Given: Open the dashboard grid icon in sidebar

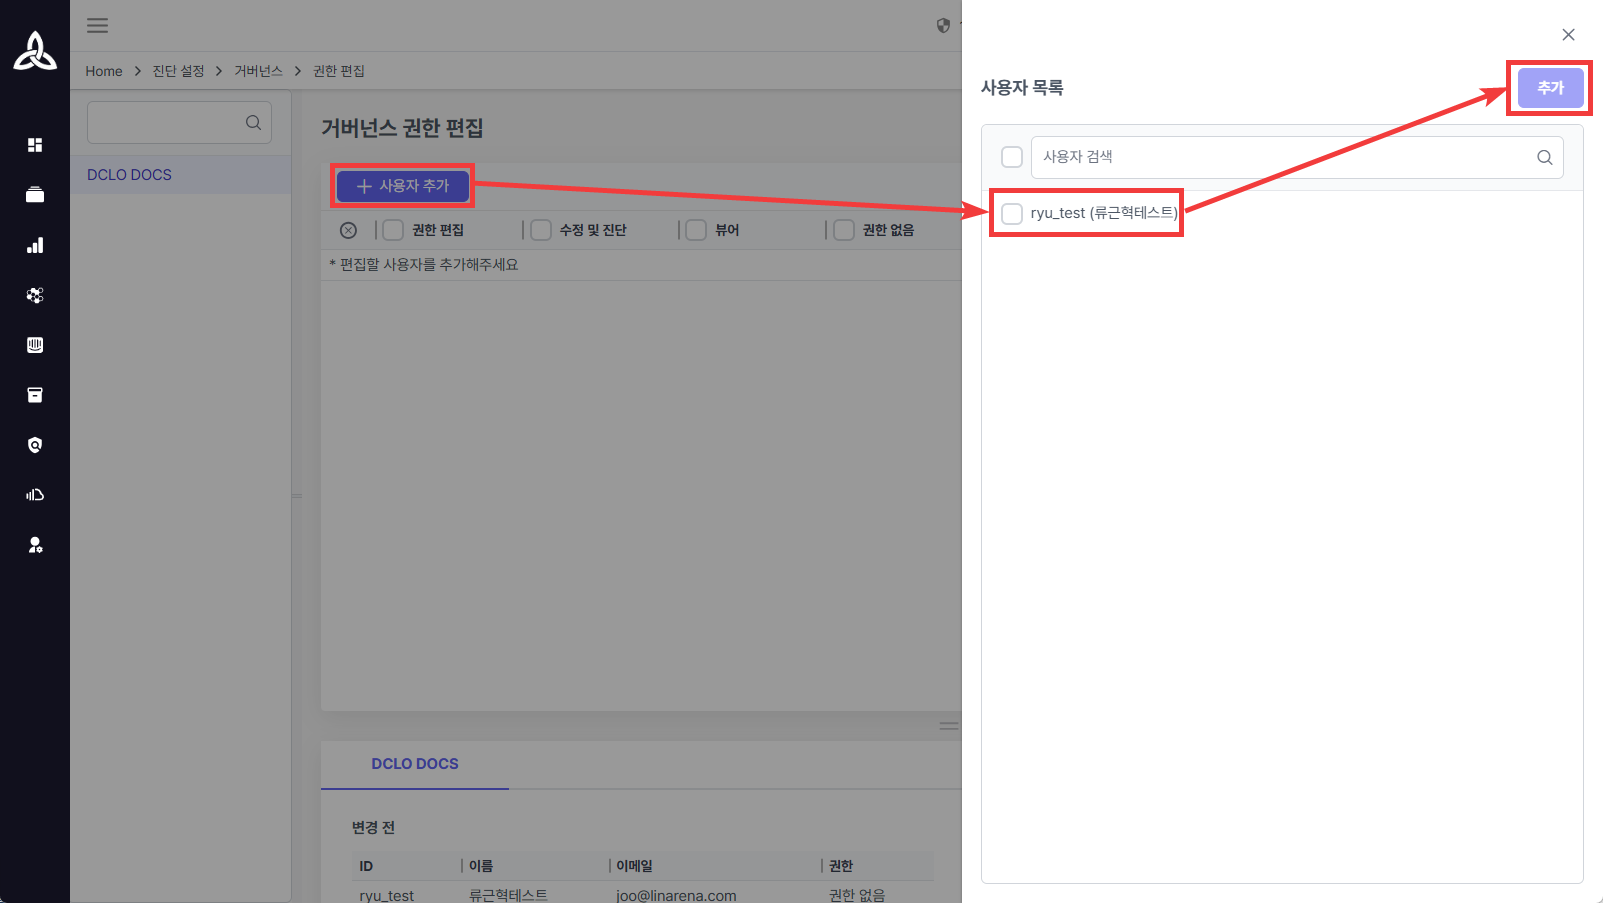Looking at the screenshot, I should click(x=35, y=145).
